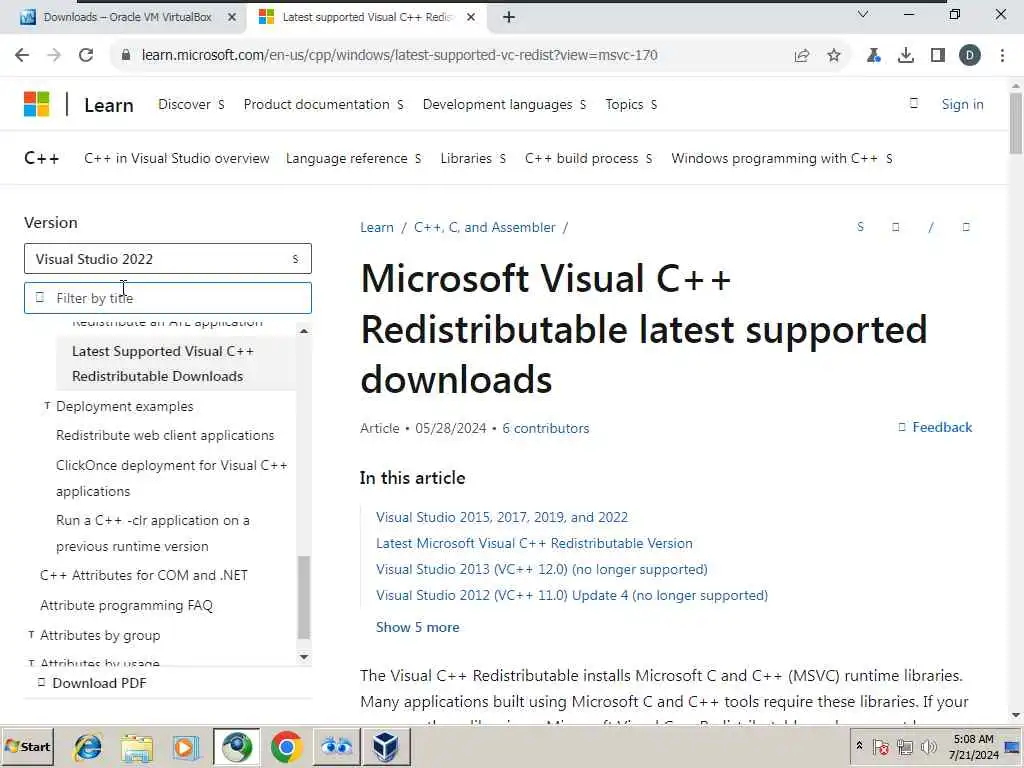The width and height of the screenshot is (1024, 768).
Task: Open Windows Media Player taskbar icon
Action: 186,746
